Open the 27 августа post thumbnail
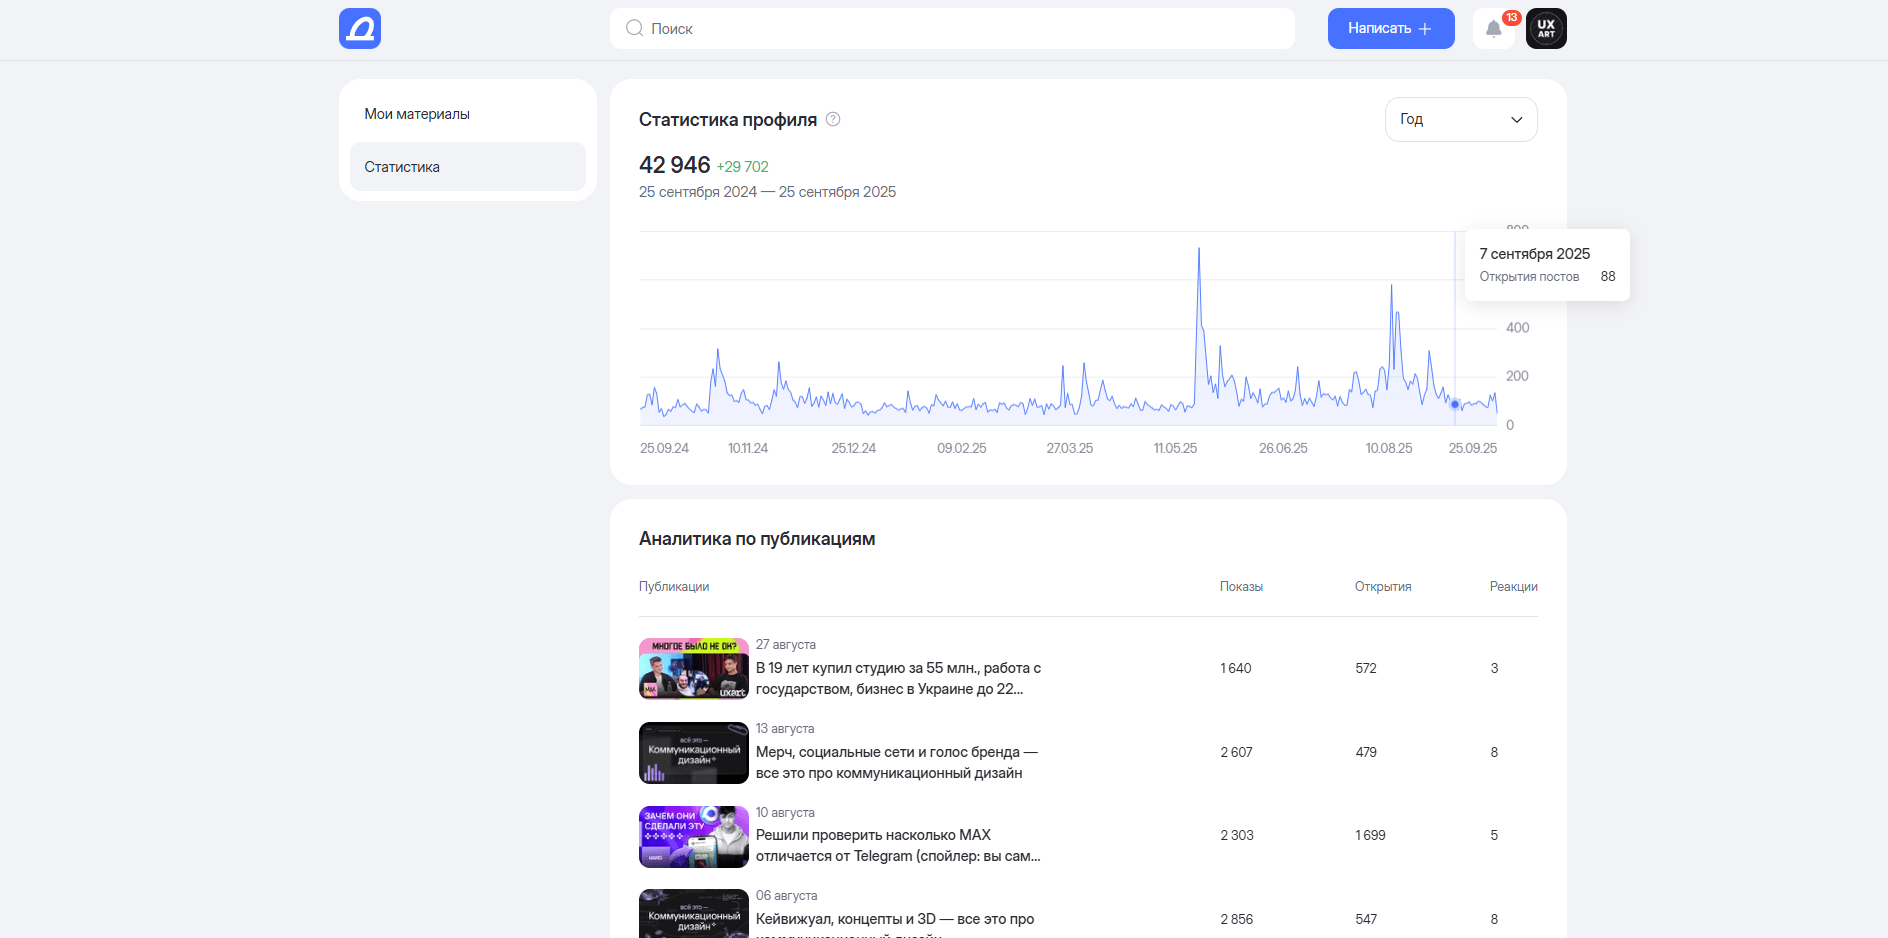1888x938 pixels. (x=694, y=668)
